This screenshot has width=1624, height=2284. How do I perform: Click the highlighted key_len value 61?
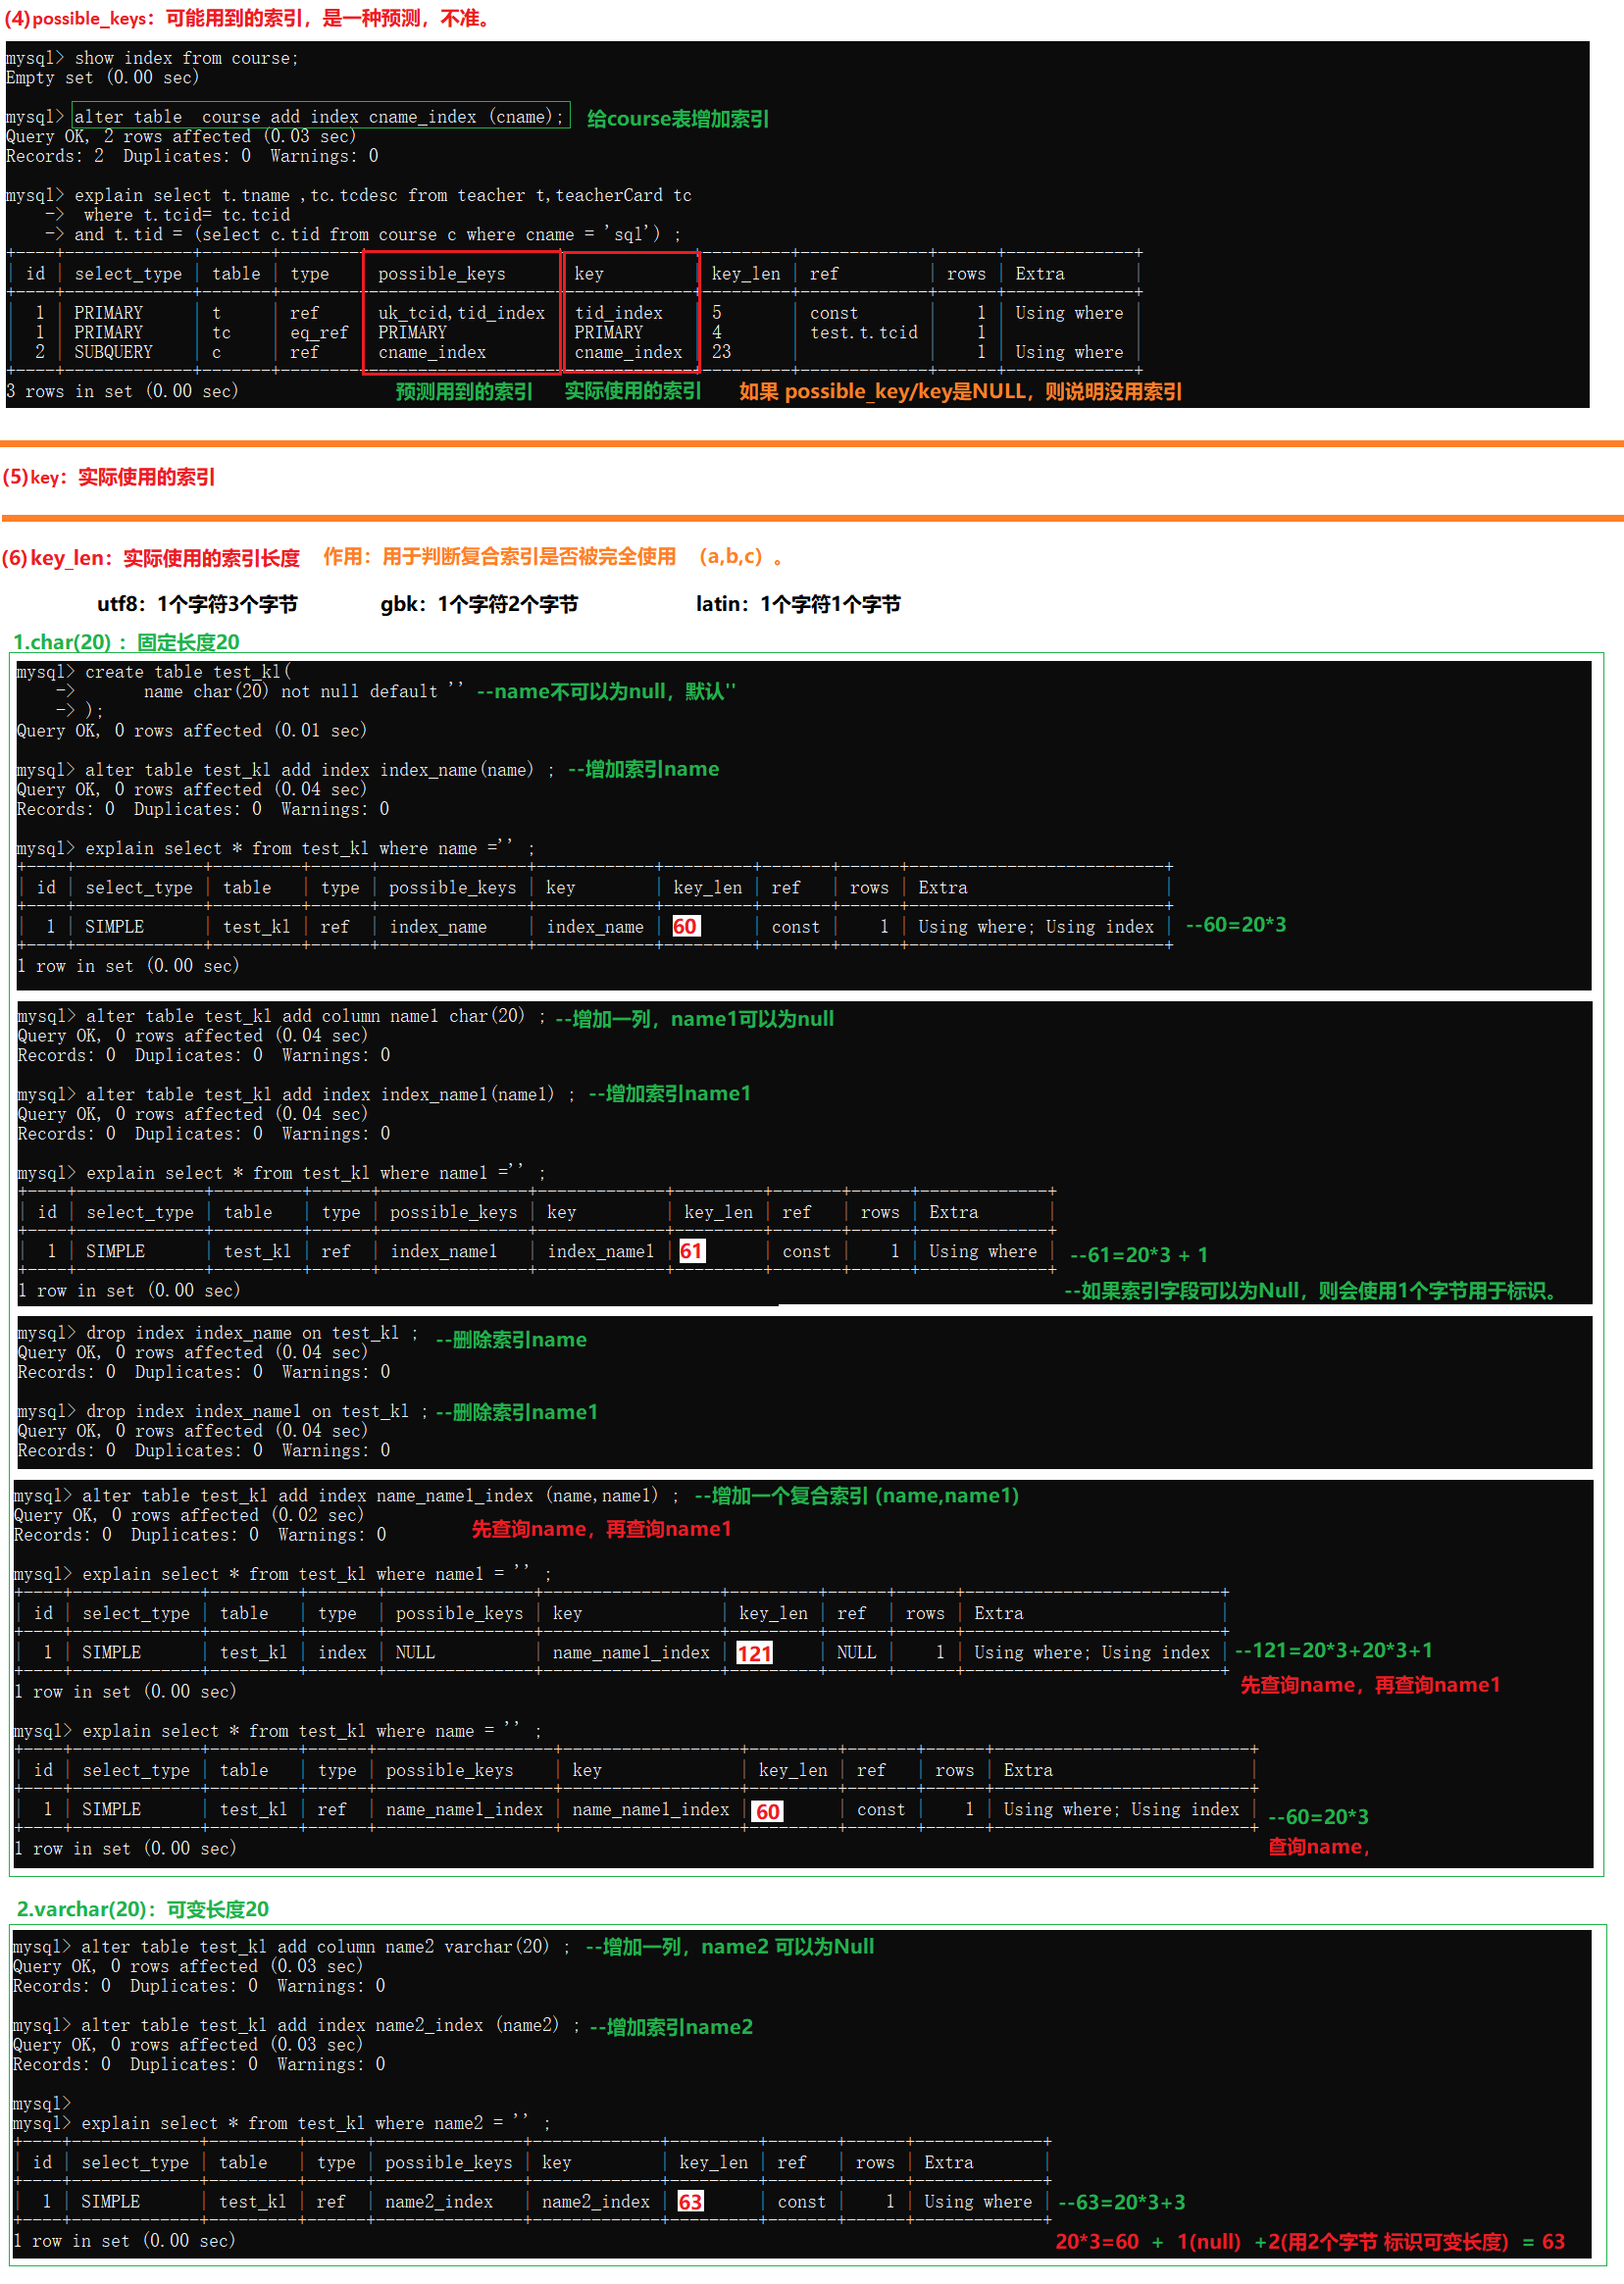click(x=691, y=1251)
